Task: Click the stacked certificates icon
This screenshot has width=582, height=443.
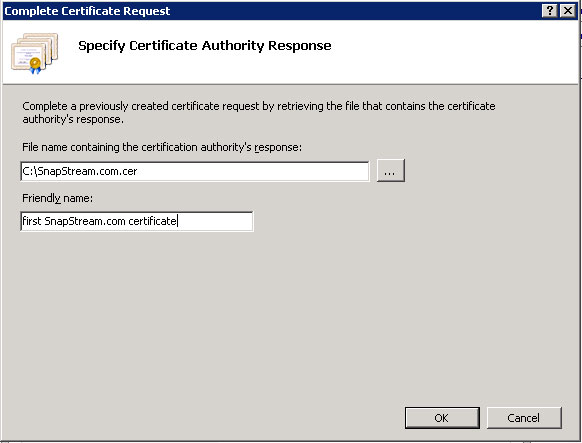Action: tap(35, 53)
